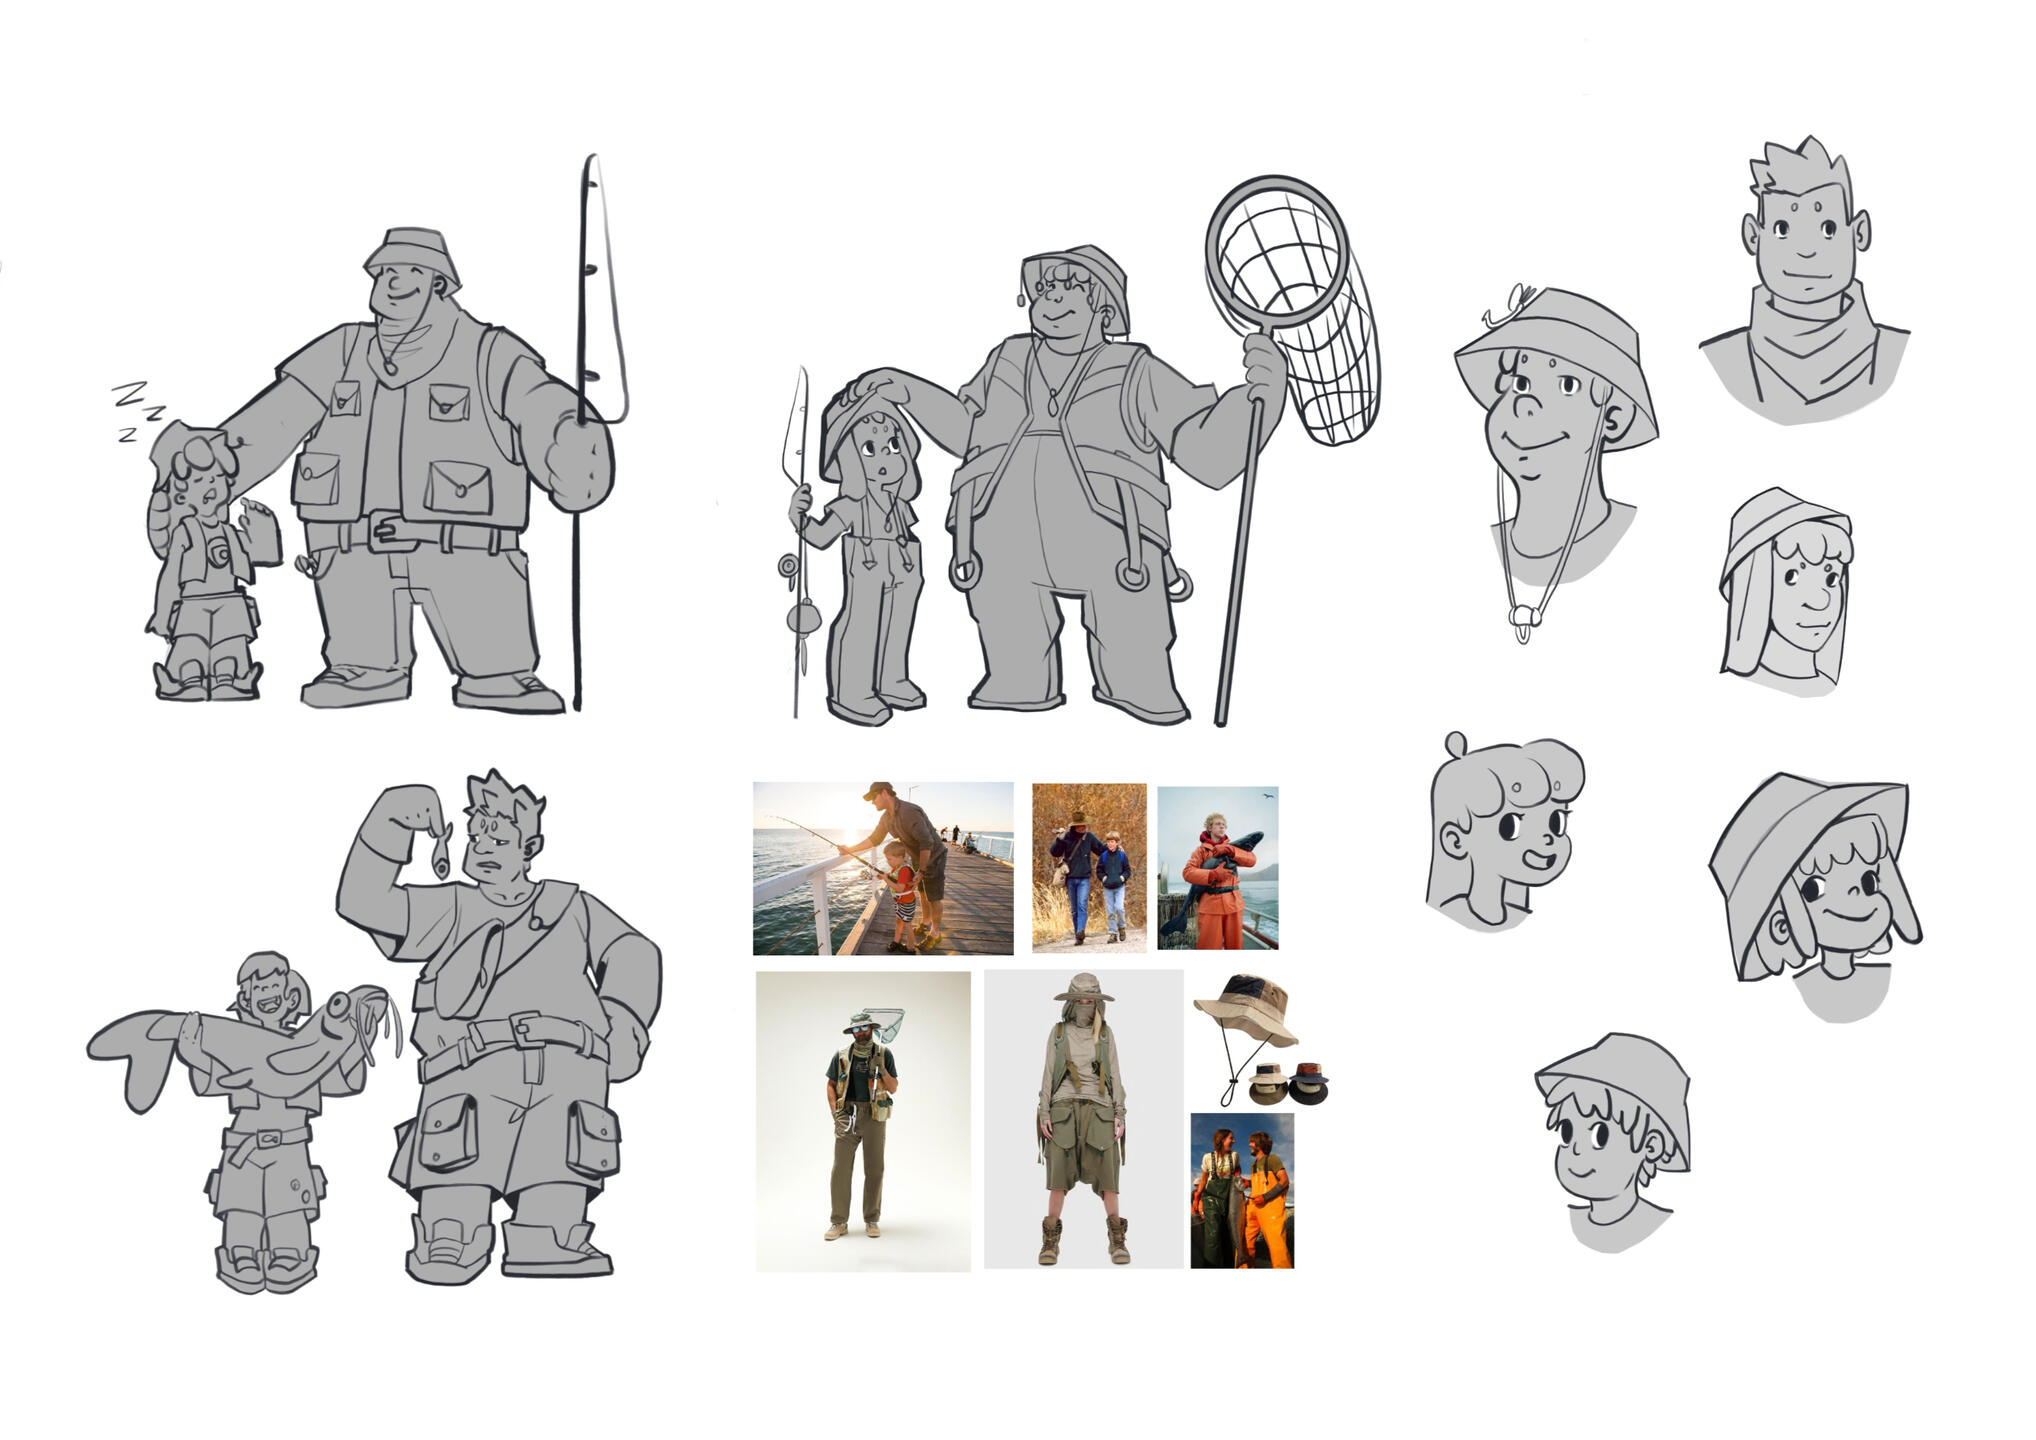
Task: Select the curly-haired child with bun sketch
Action: tap(1500, 830)
